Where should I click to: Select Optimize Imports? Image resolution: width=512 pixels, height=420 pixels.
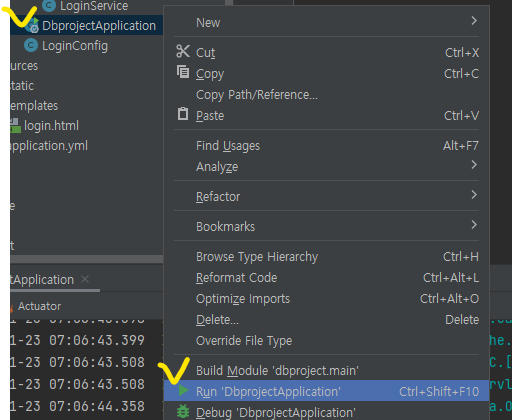(x=326, y=299)
